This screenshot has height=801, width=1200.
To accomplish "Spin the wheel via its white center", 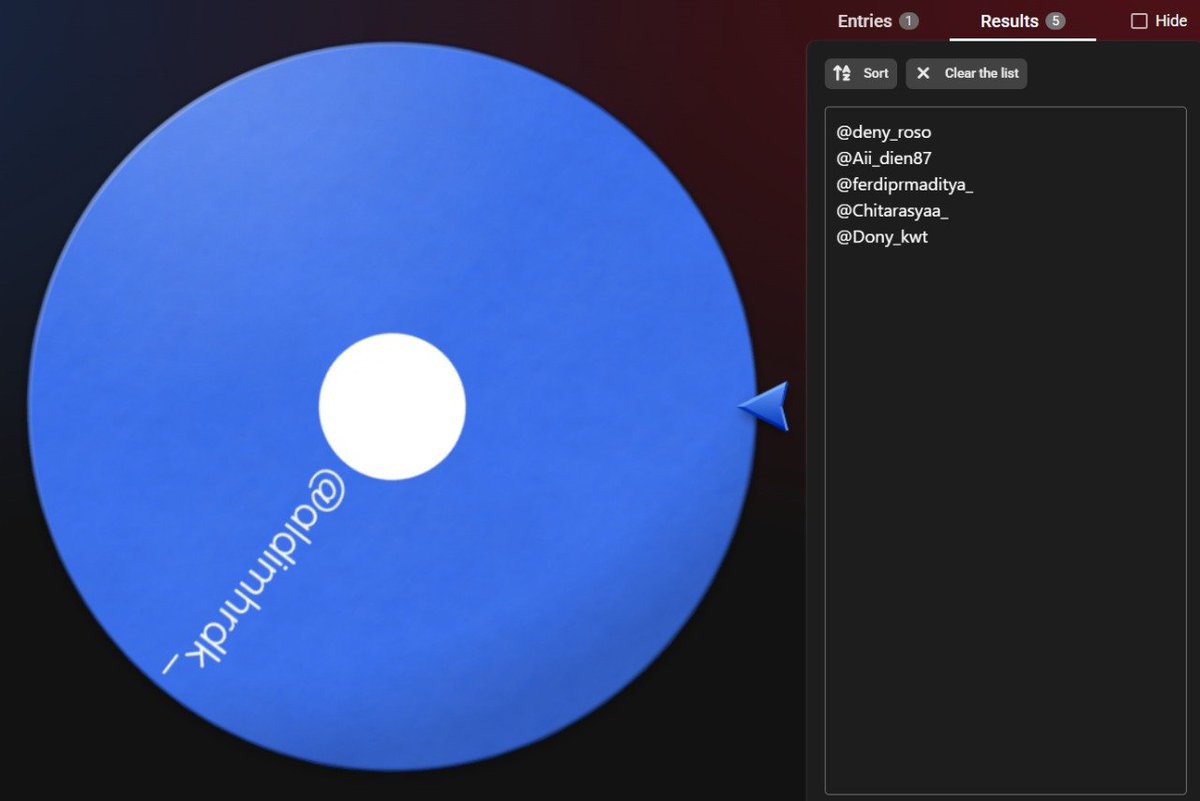I will point(392,406).
